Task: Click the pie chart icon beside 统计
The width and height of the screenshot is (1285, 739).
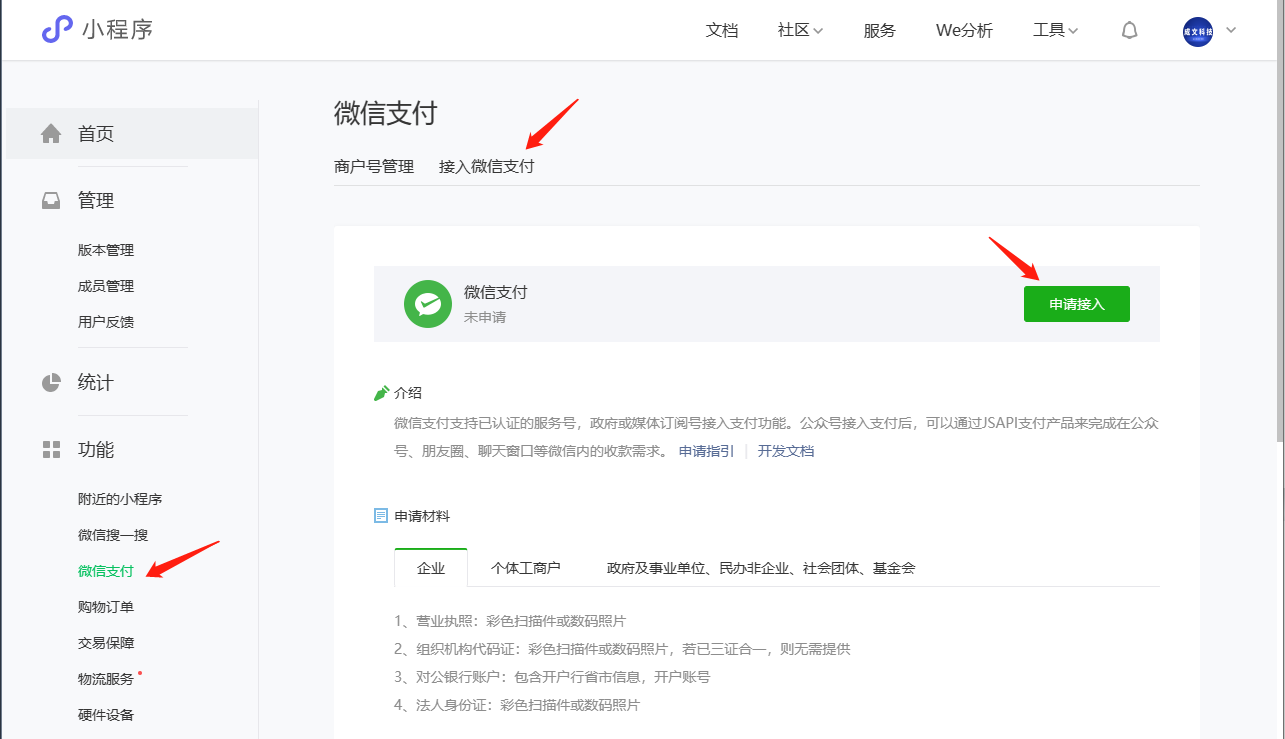Action: [51, 382]
